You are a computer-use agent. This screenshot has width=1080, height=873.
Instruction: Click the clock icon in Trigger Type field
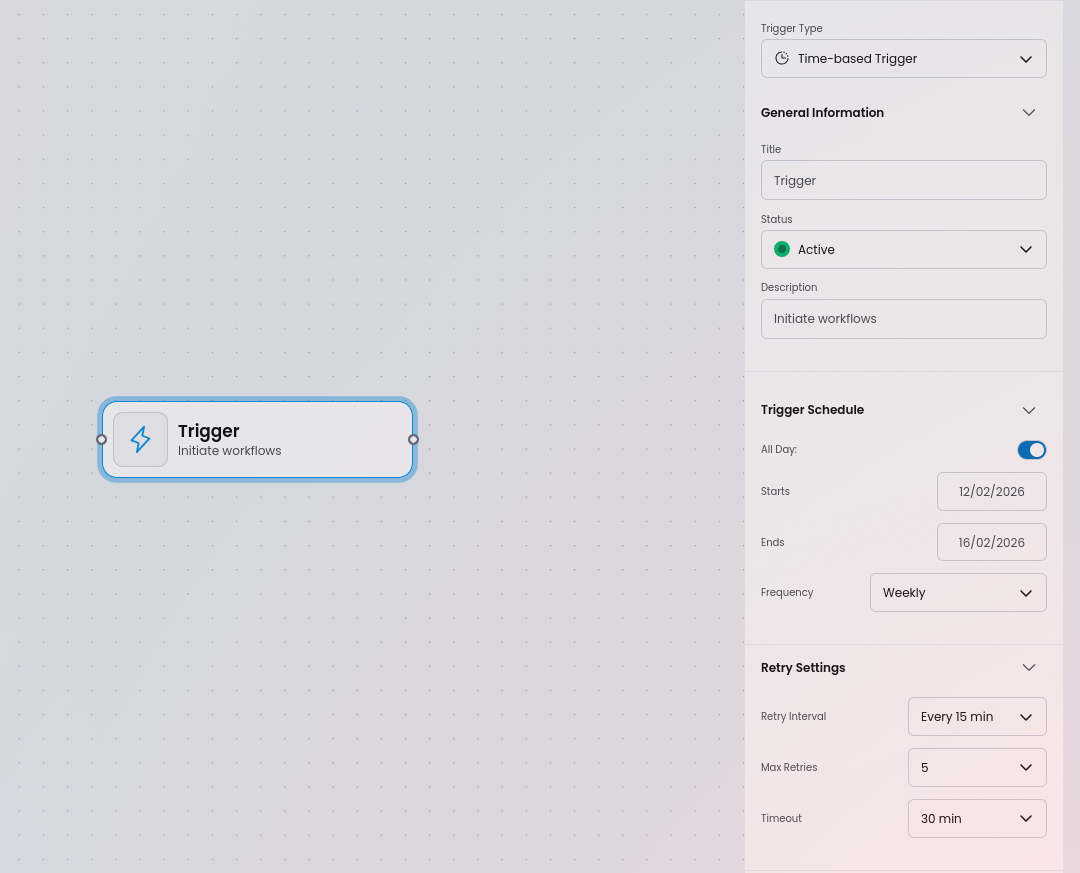781,58
